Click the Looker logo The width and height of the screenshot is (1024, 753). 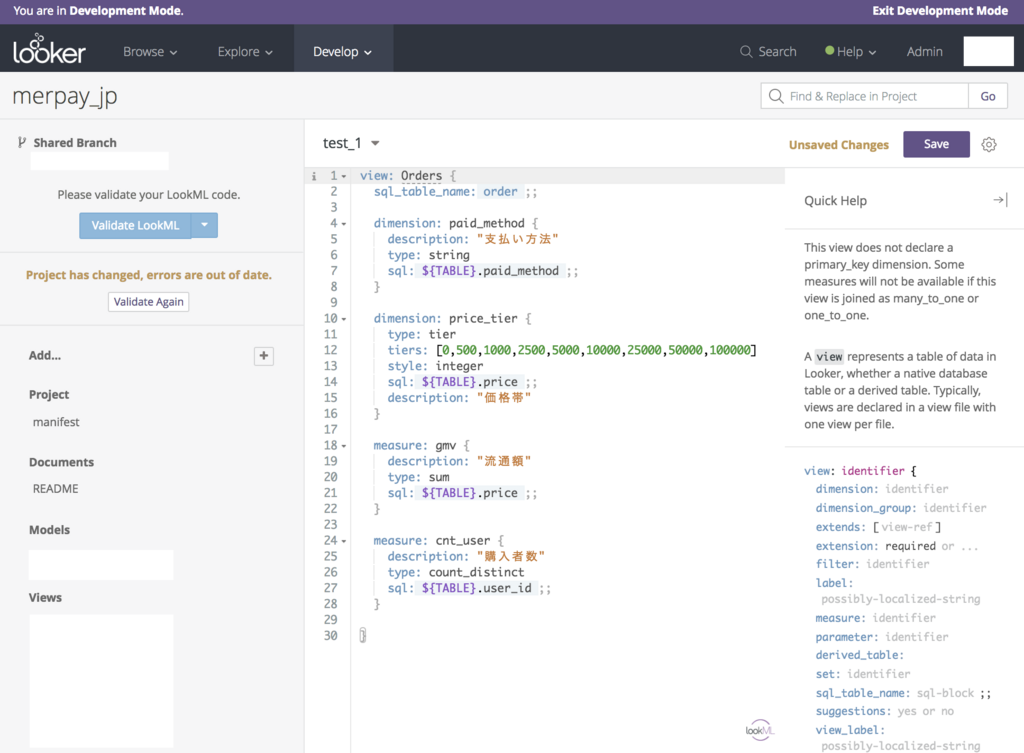pos(49,50)
